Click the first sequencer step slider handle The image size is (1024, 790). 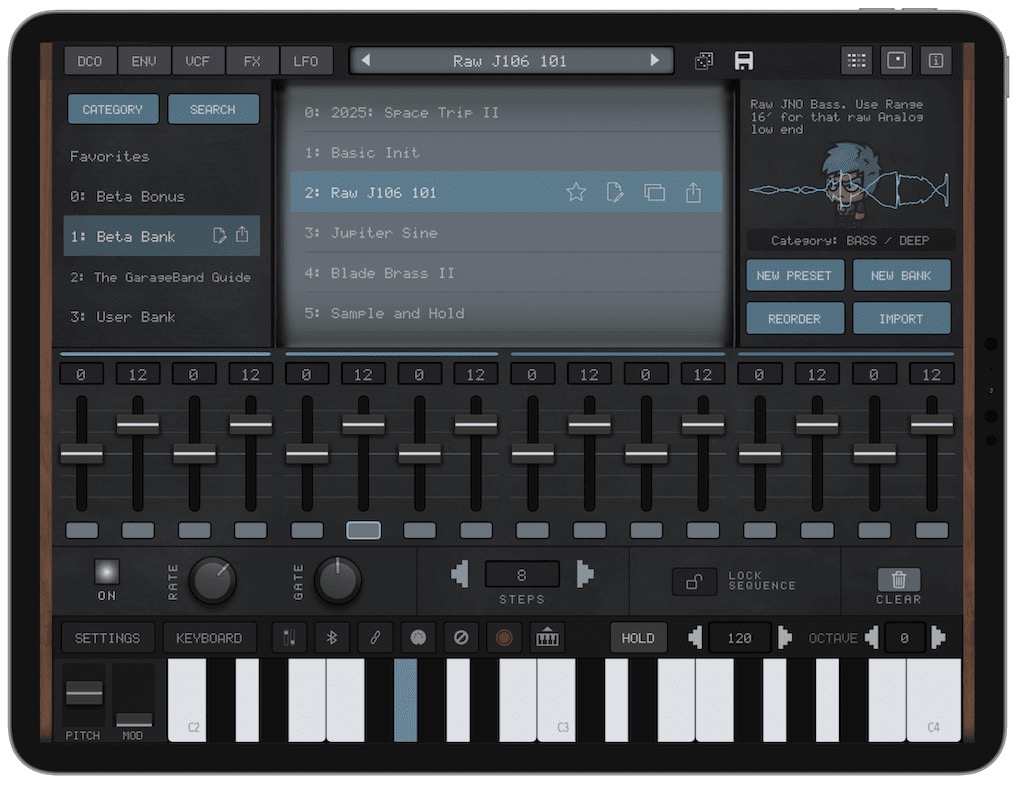point(82,454)
